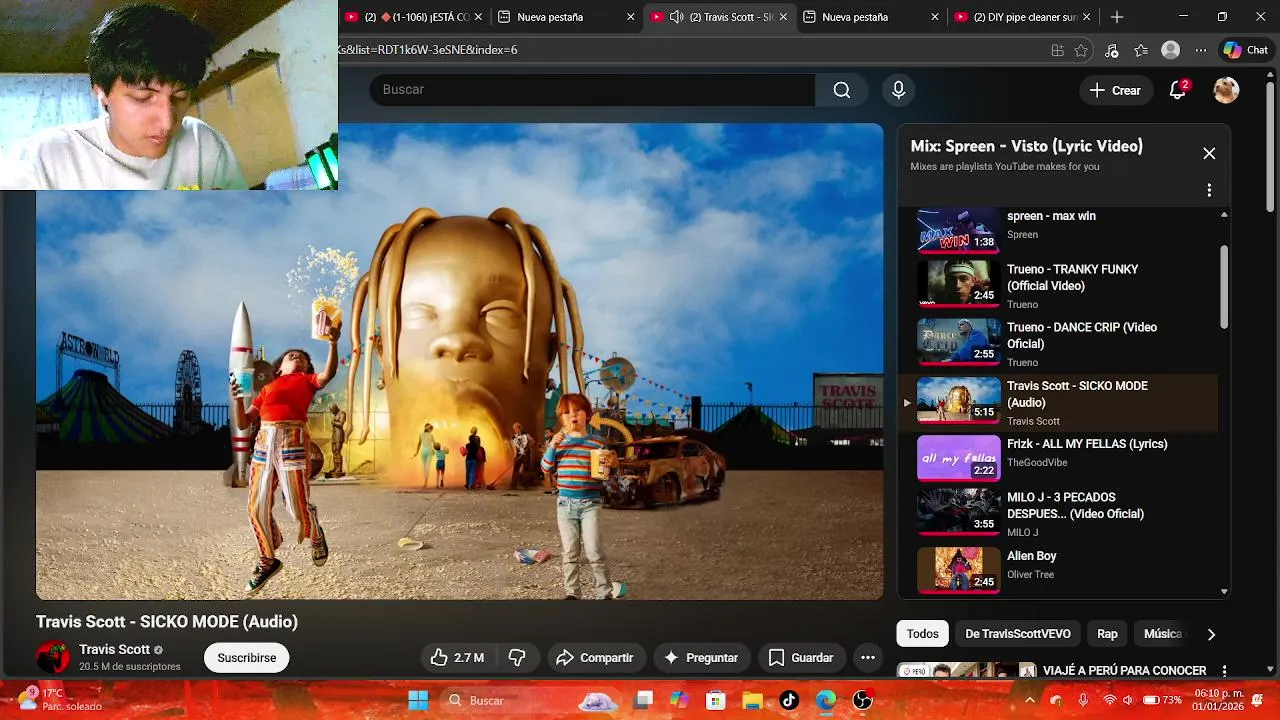Screen dimensions: 1280x720
Task: Mute the Travis Scott tab via speaker icon
Action: pyautogui.click(x=676, y=17)
